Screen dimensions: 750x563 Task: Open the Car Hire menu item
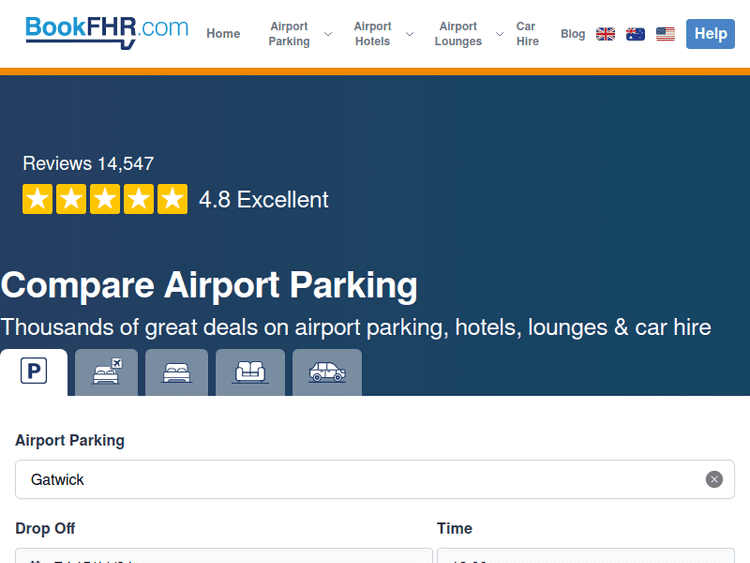coord(527,34)
